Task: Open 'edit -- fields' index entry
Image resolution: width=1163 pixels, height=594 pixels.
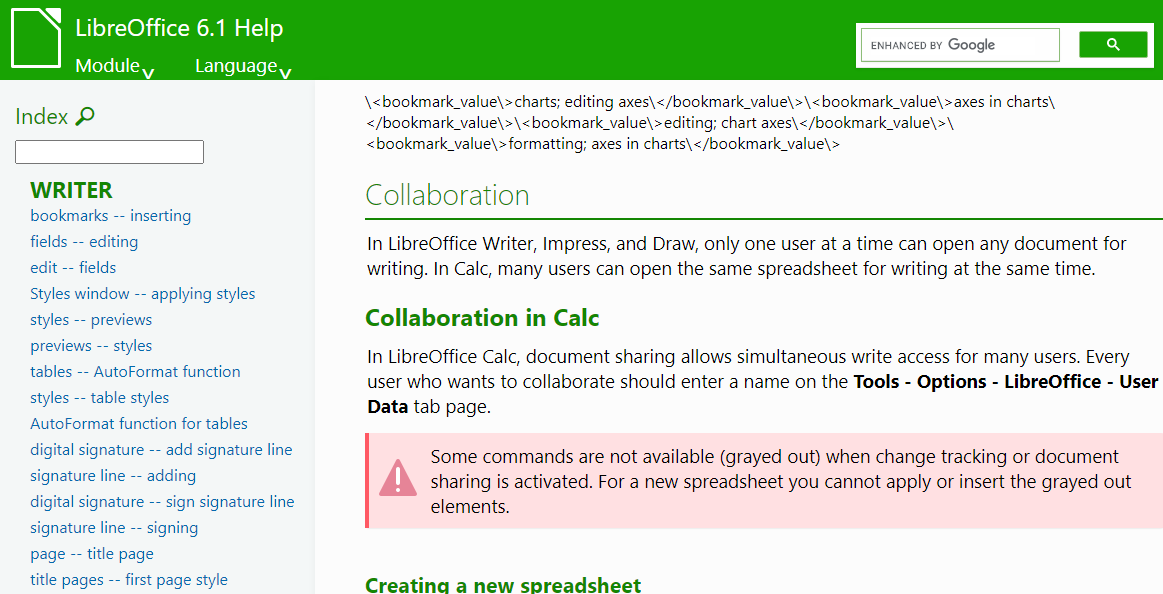Action: pos(73,268)
